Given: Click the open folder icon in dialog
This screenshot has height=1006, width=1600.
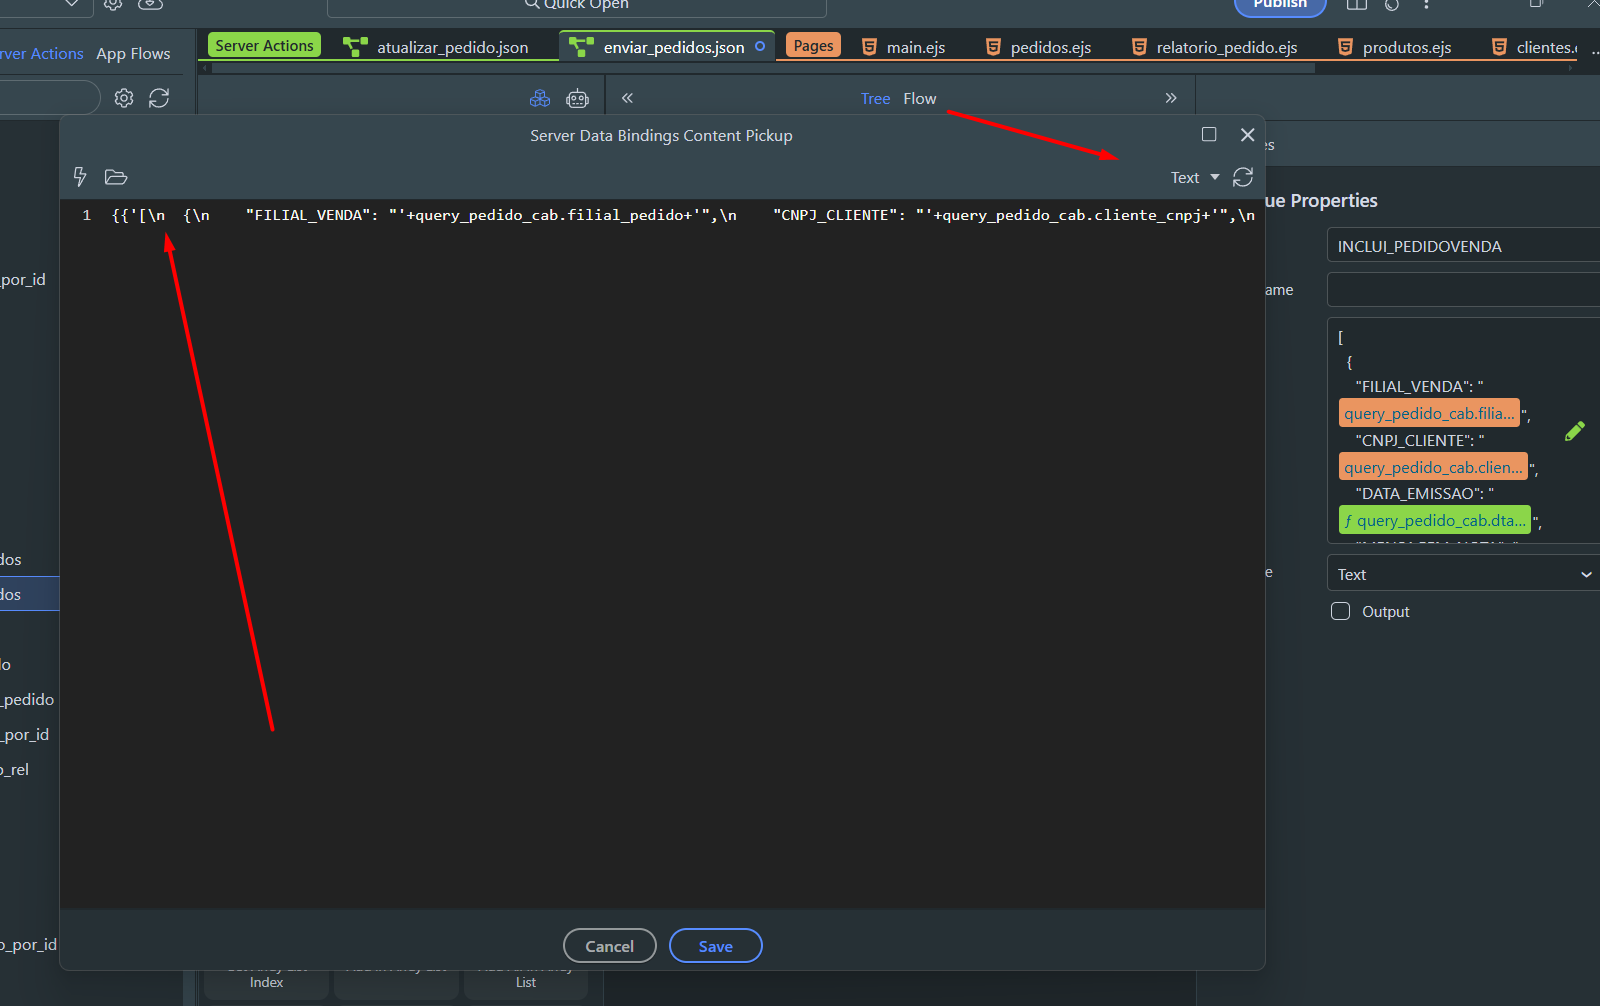Looking at the screenshot, I should tap(116, 177).
